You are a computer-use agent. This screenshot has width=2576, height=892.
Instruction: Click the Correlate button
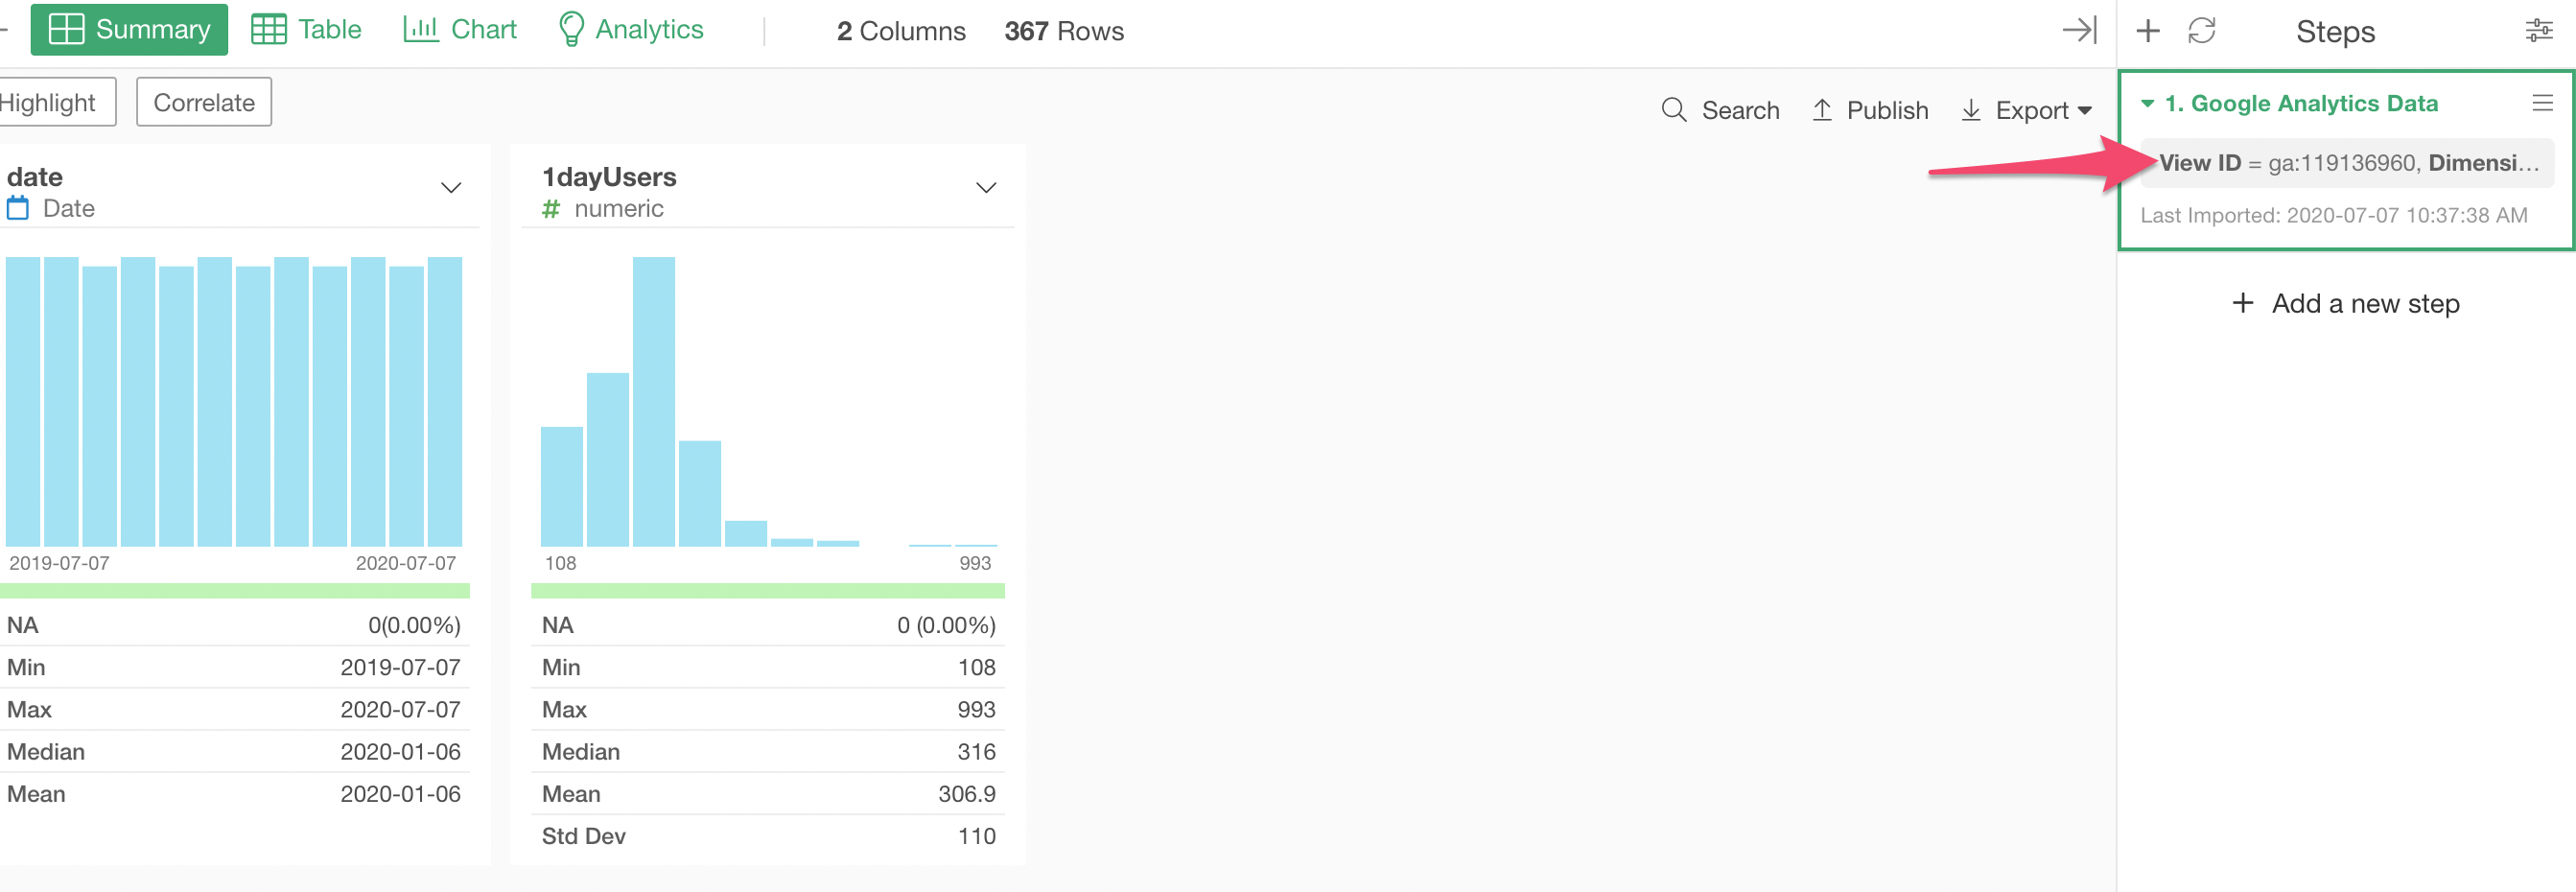click(204, 102)
